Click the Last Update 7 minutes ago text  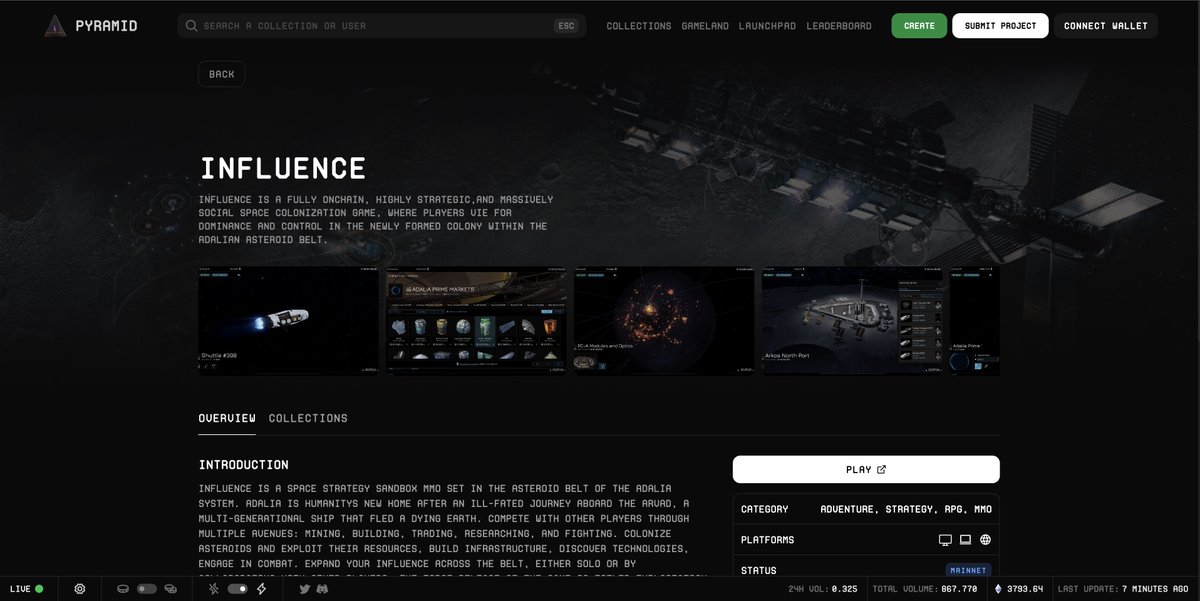coord(1123,589)
